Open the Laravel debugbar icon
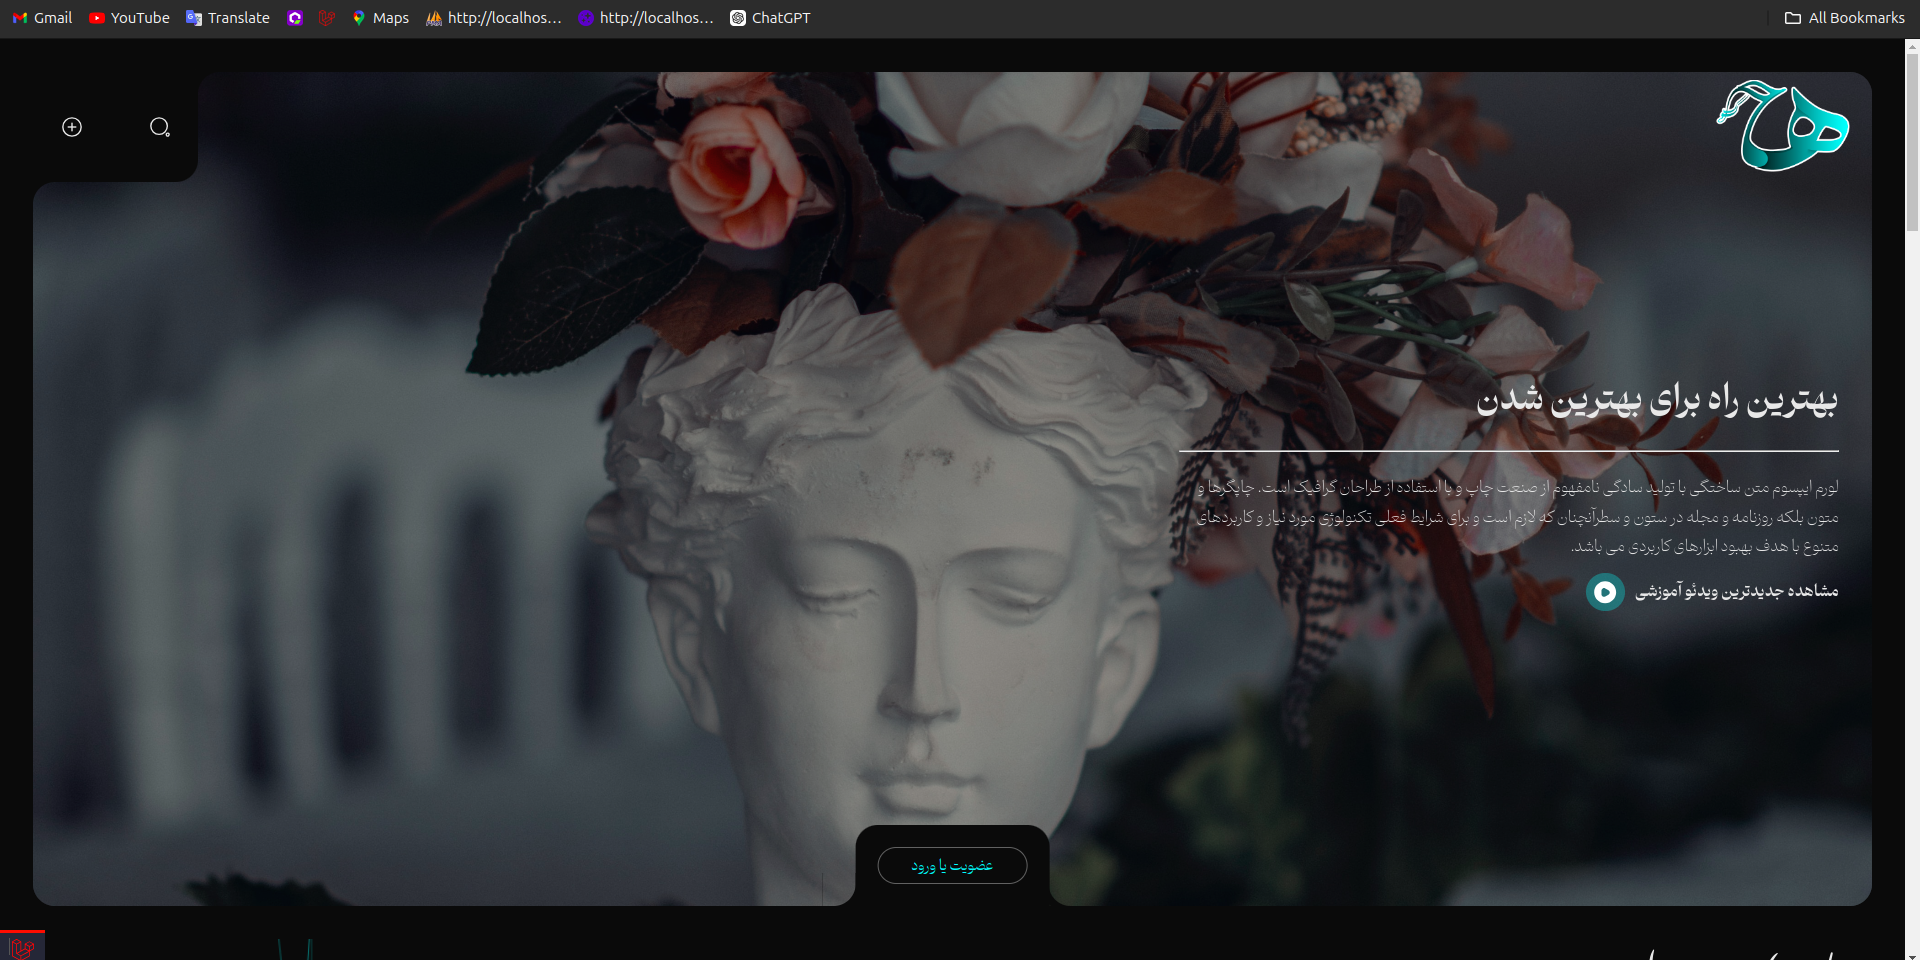Screen dimensions: 1920x960 tap(22, 946)
